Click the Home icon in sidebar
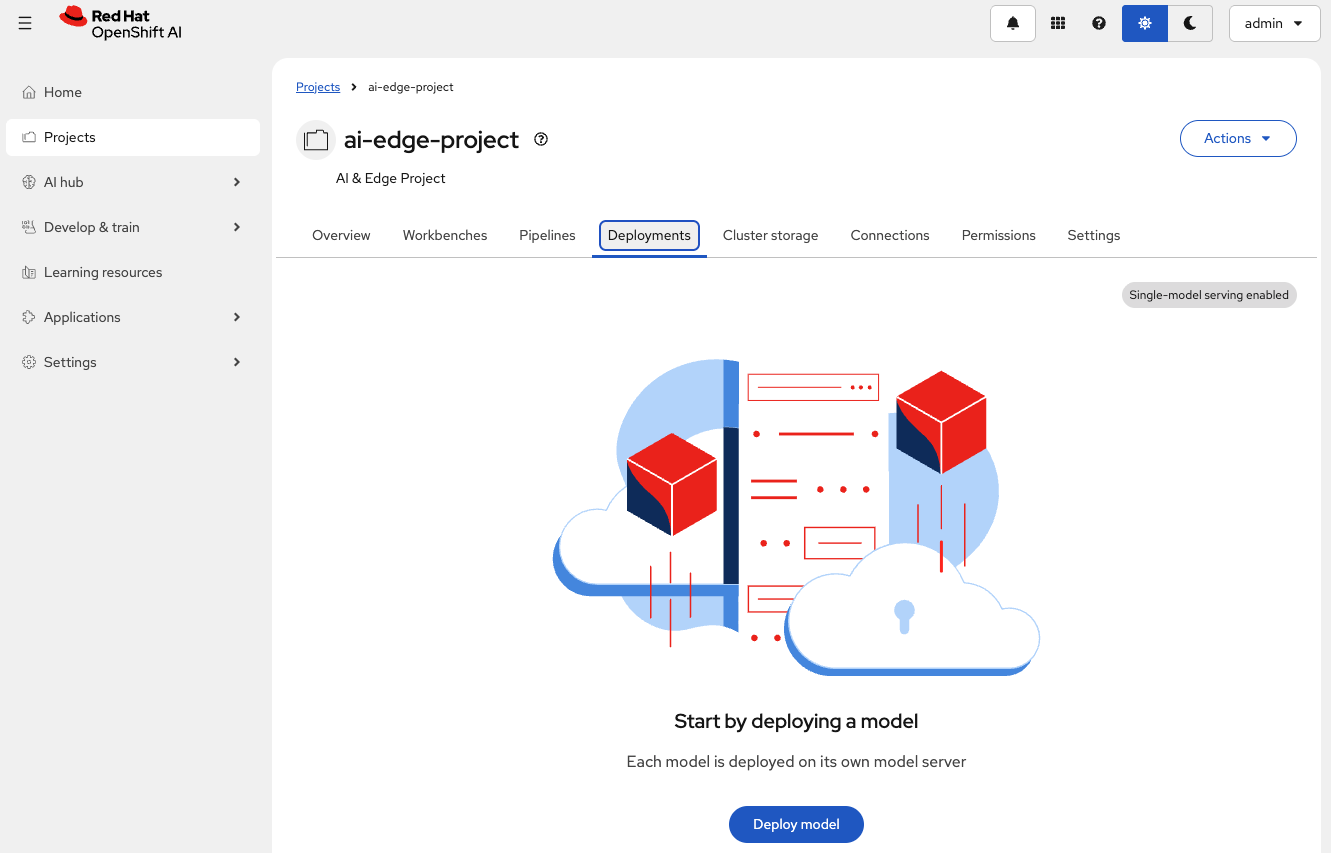1331x853 pixels. (x=29, y=92)
